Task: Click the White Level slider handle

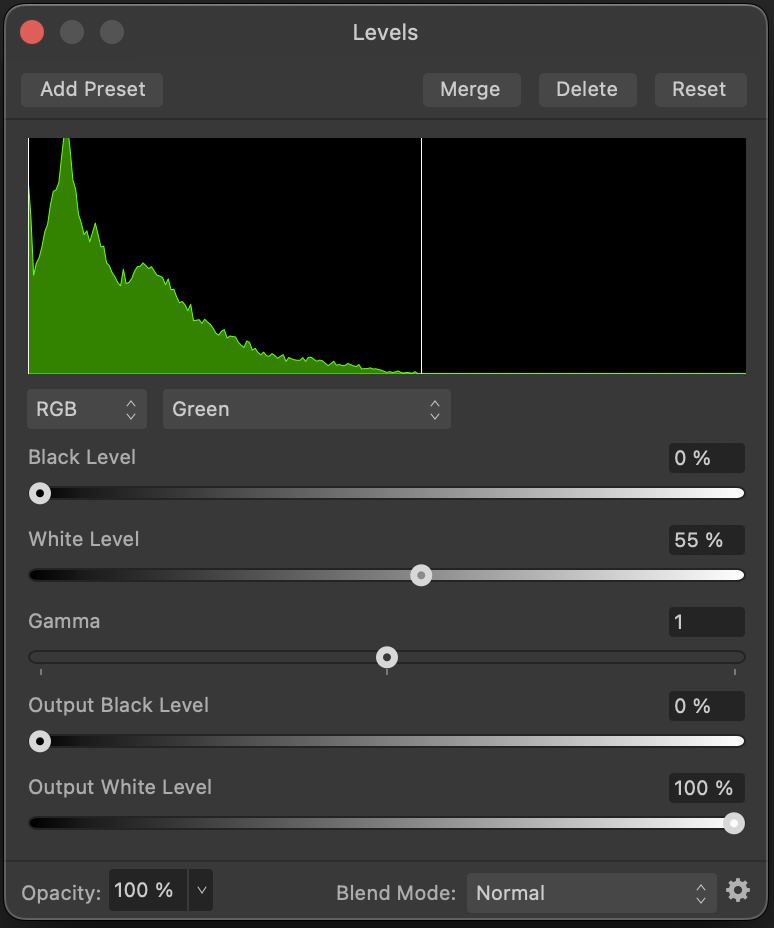Action: 421,575
